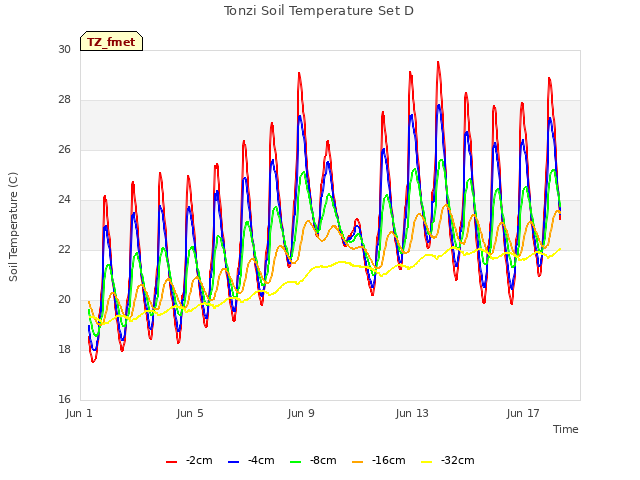Click the -32cm legend label

[x=458, y=460]
